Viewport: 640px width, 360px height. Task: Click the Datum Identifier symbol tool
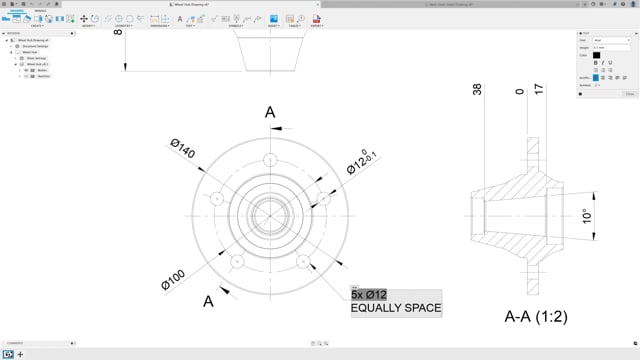pos(236,19)
